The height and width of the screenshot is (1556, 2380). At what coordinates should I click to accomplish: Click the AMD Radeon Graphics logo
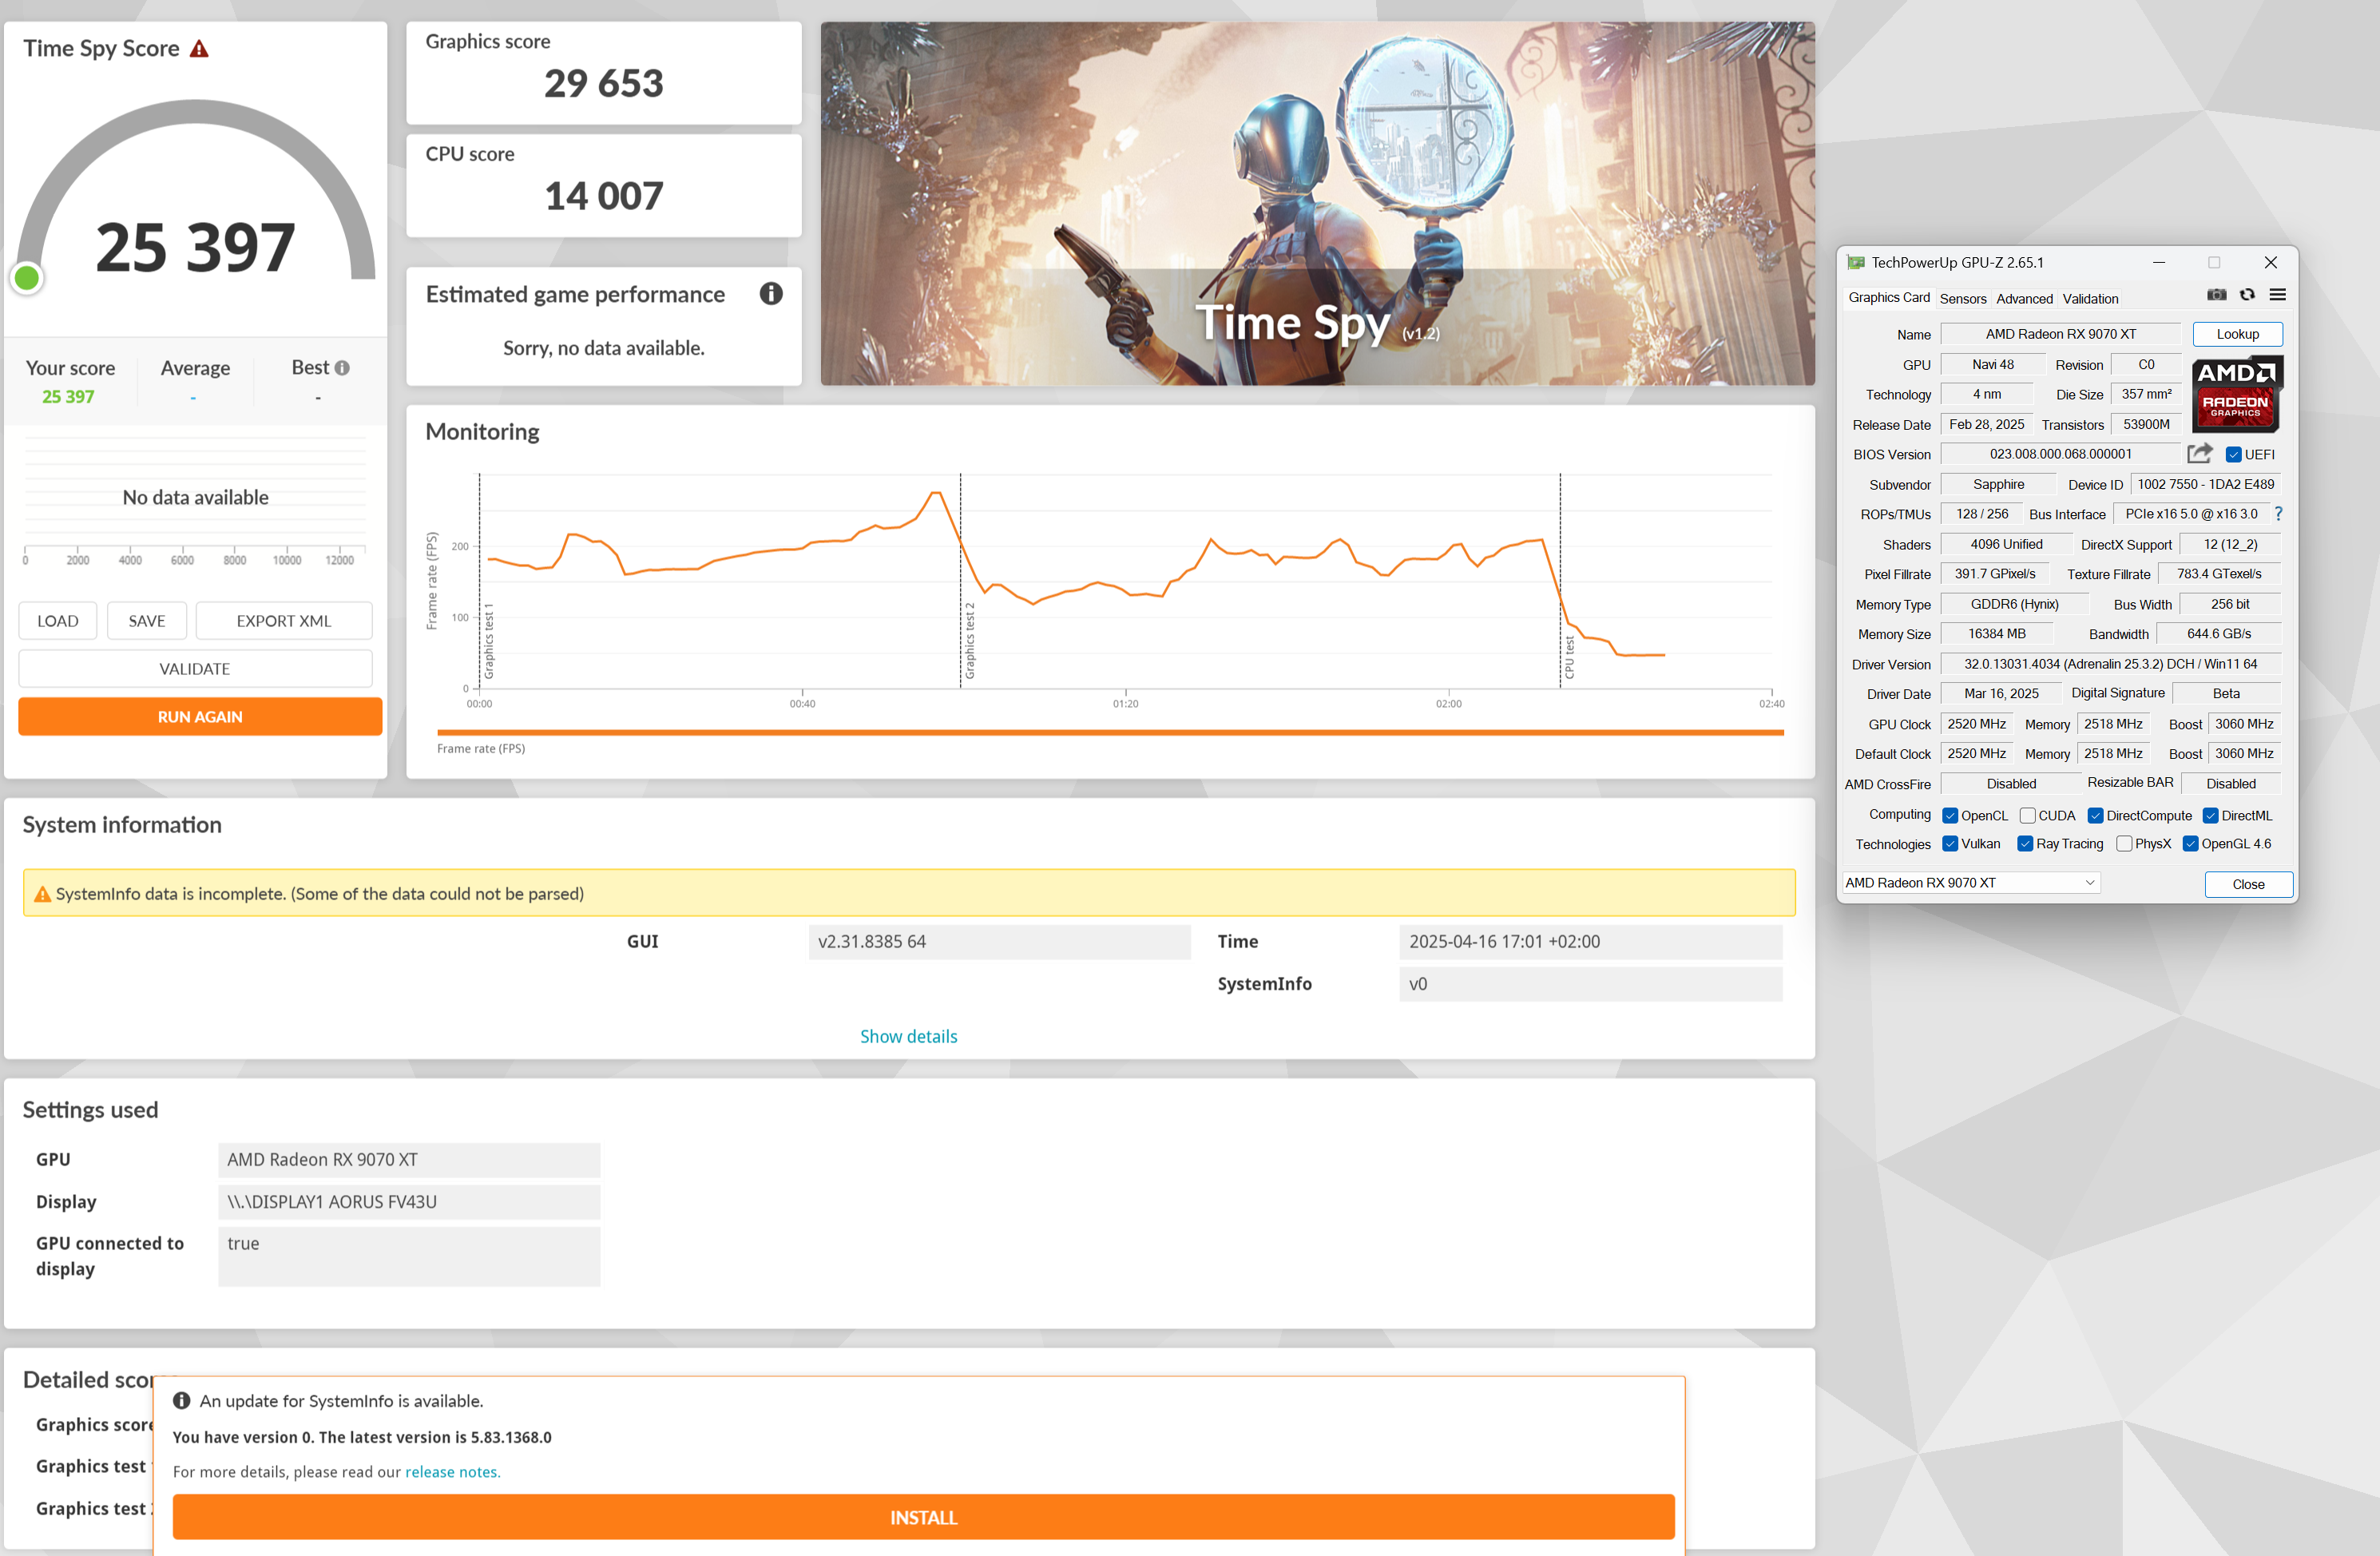coord(2236,394)
